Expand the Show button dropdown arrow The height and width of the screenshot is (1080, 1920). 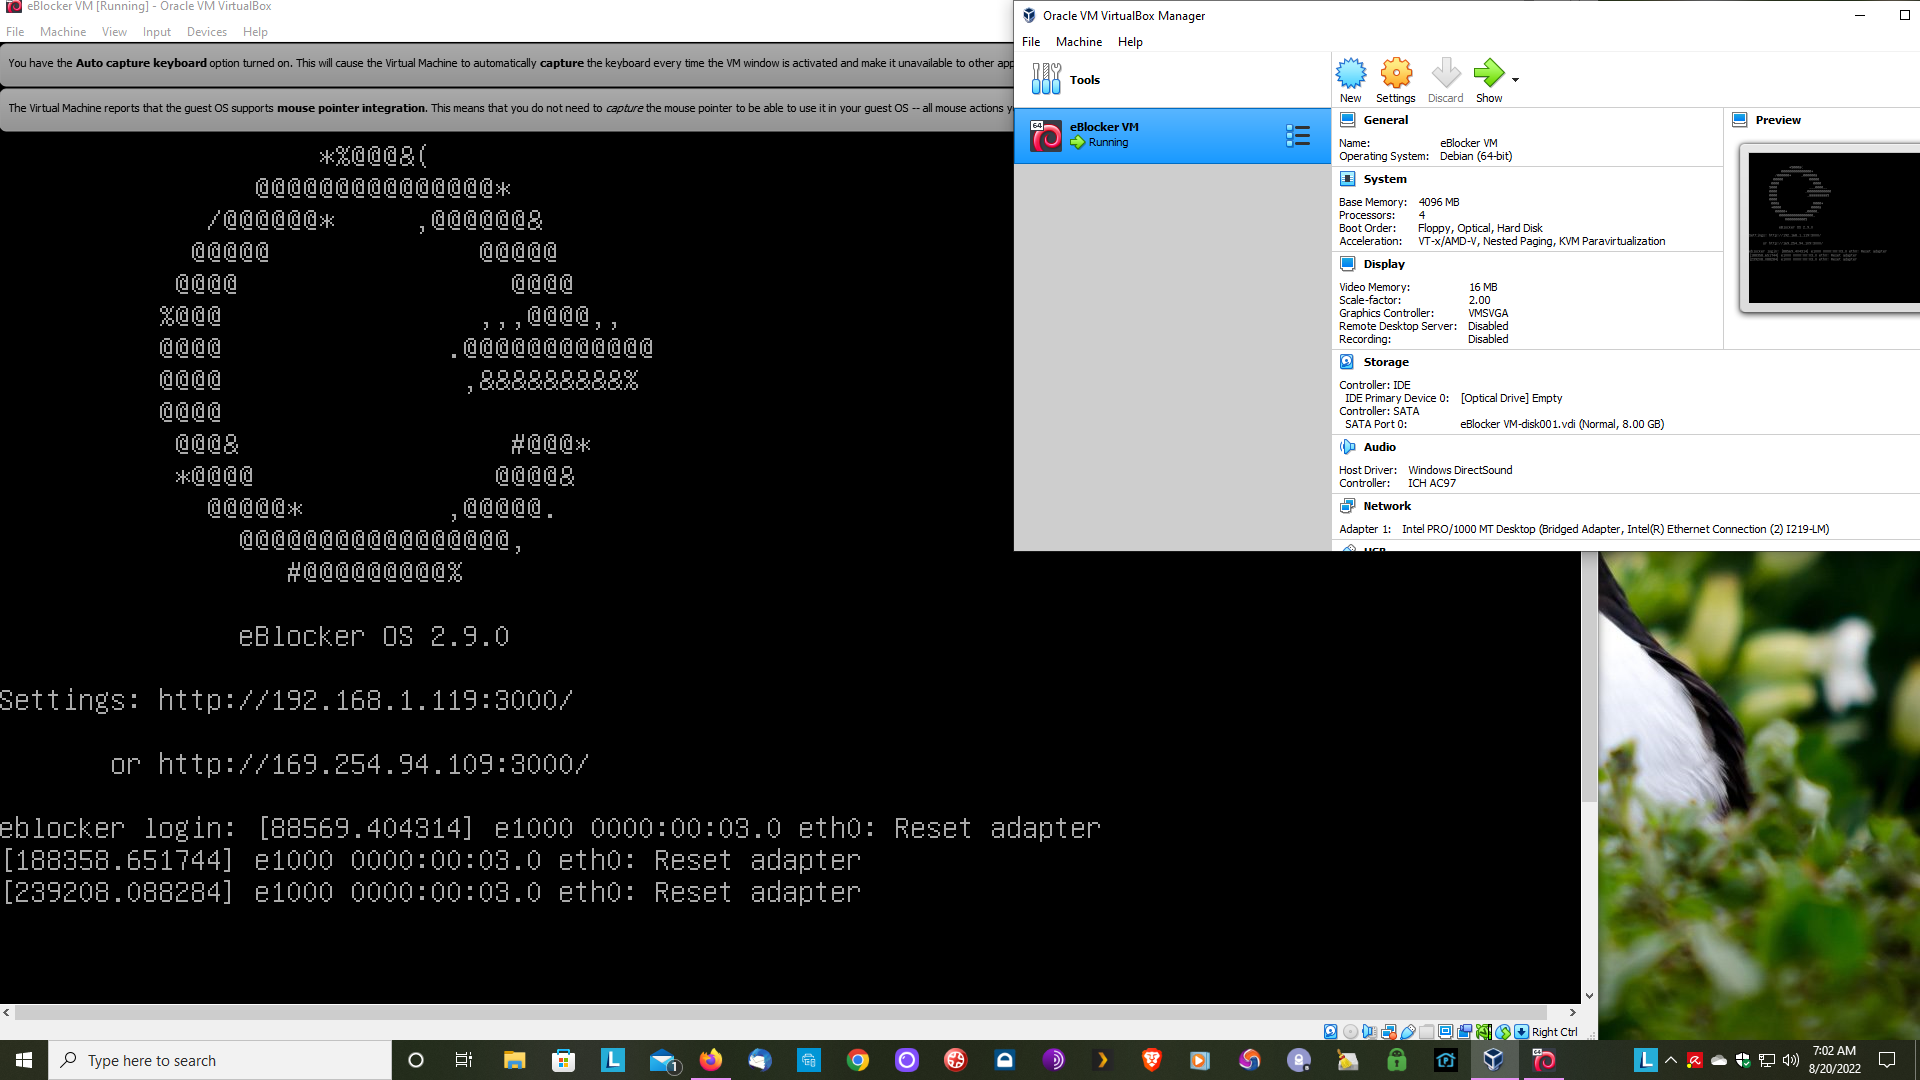1515,80
